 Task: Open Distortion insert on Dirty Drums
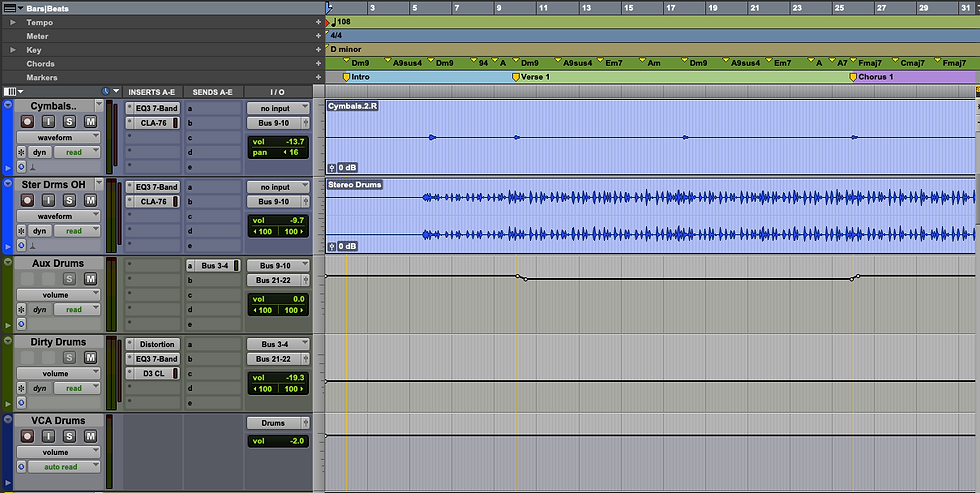[x=152, y=344]
